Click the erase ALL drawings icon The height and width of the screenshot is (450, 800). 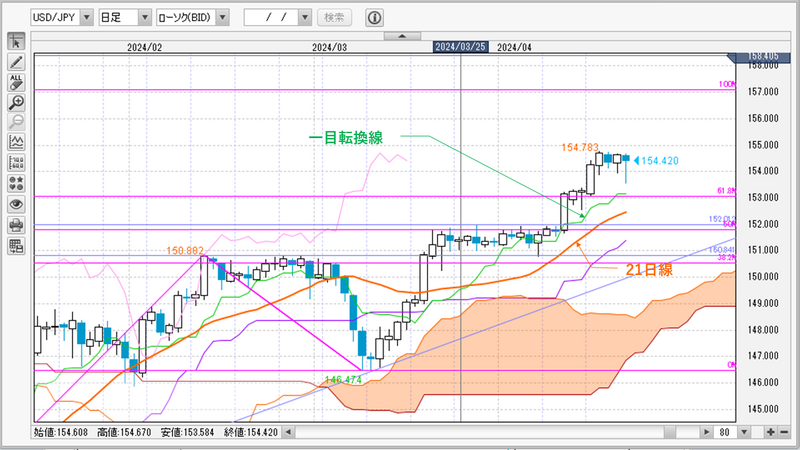point(16,82)
